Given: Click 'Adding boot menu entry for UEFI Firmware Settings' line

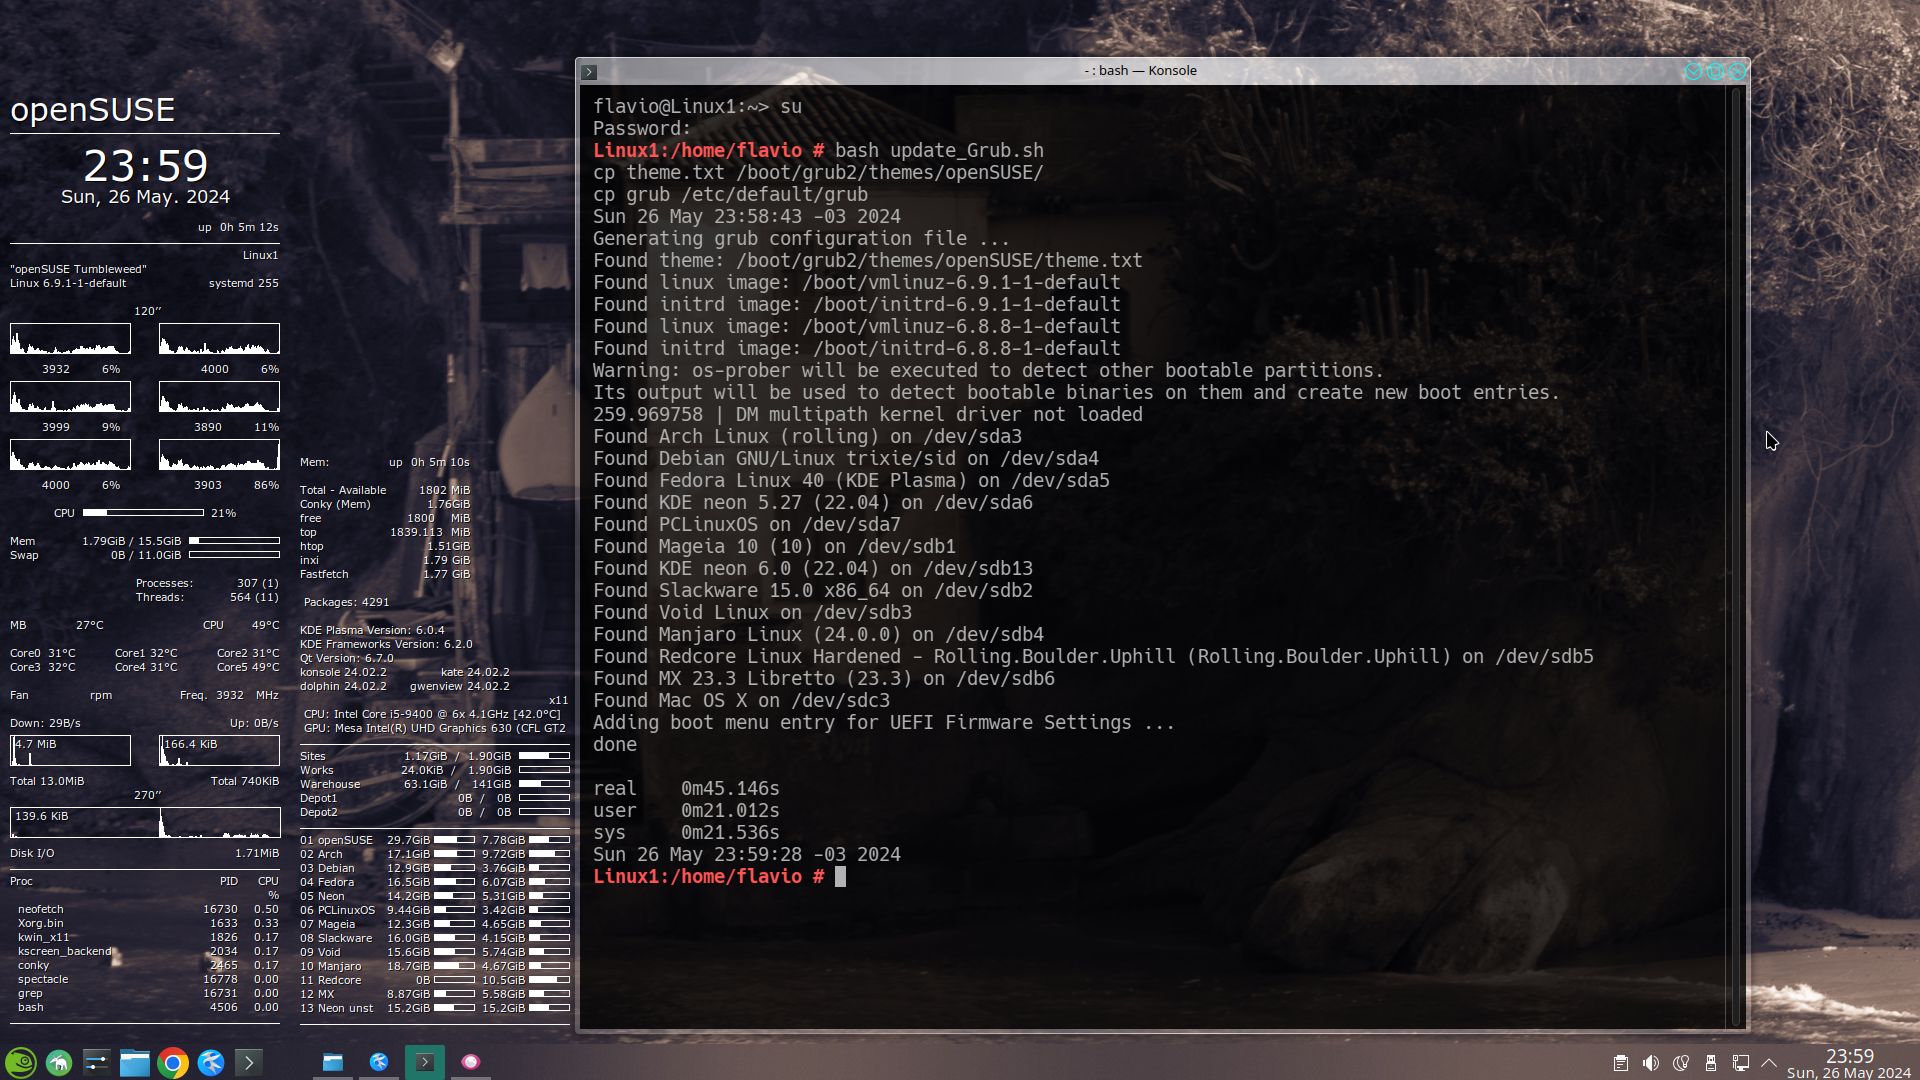Looking at the screenshot, I should (x=884, y=723).
